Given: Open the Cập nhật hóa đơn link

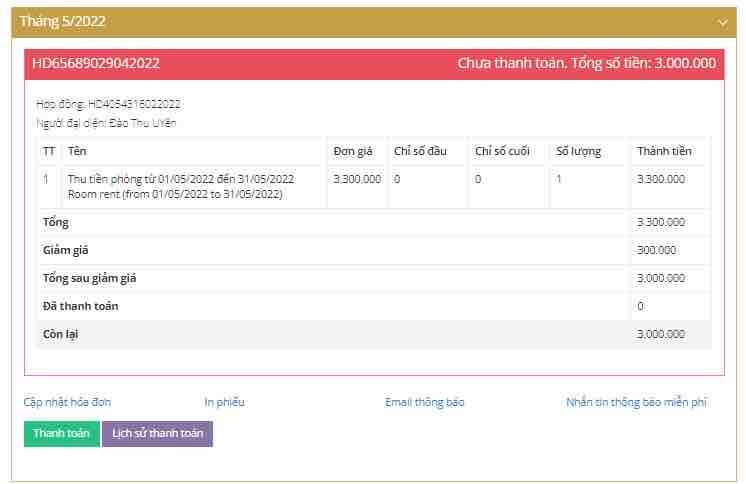Looking at the screenshot, I should pyautogui.click(x=67, y=402).
